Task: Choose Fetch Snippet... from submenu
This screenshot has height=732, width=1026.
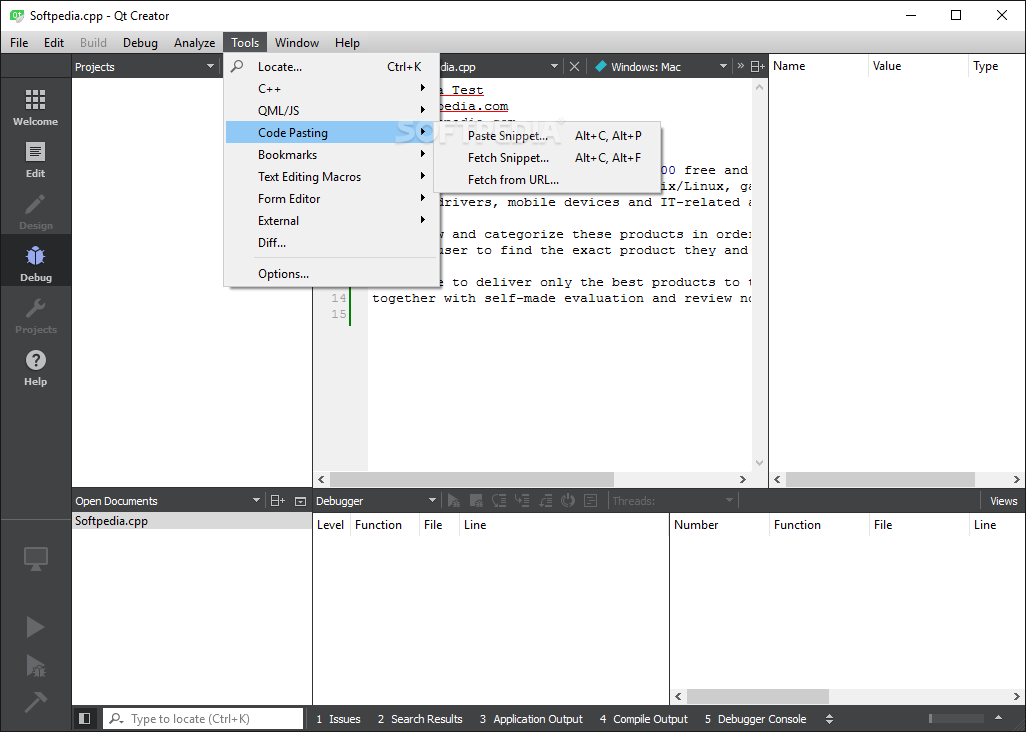Action: tap(547, 158)
